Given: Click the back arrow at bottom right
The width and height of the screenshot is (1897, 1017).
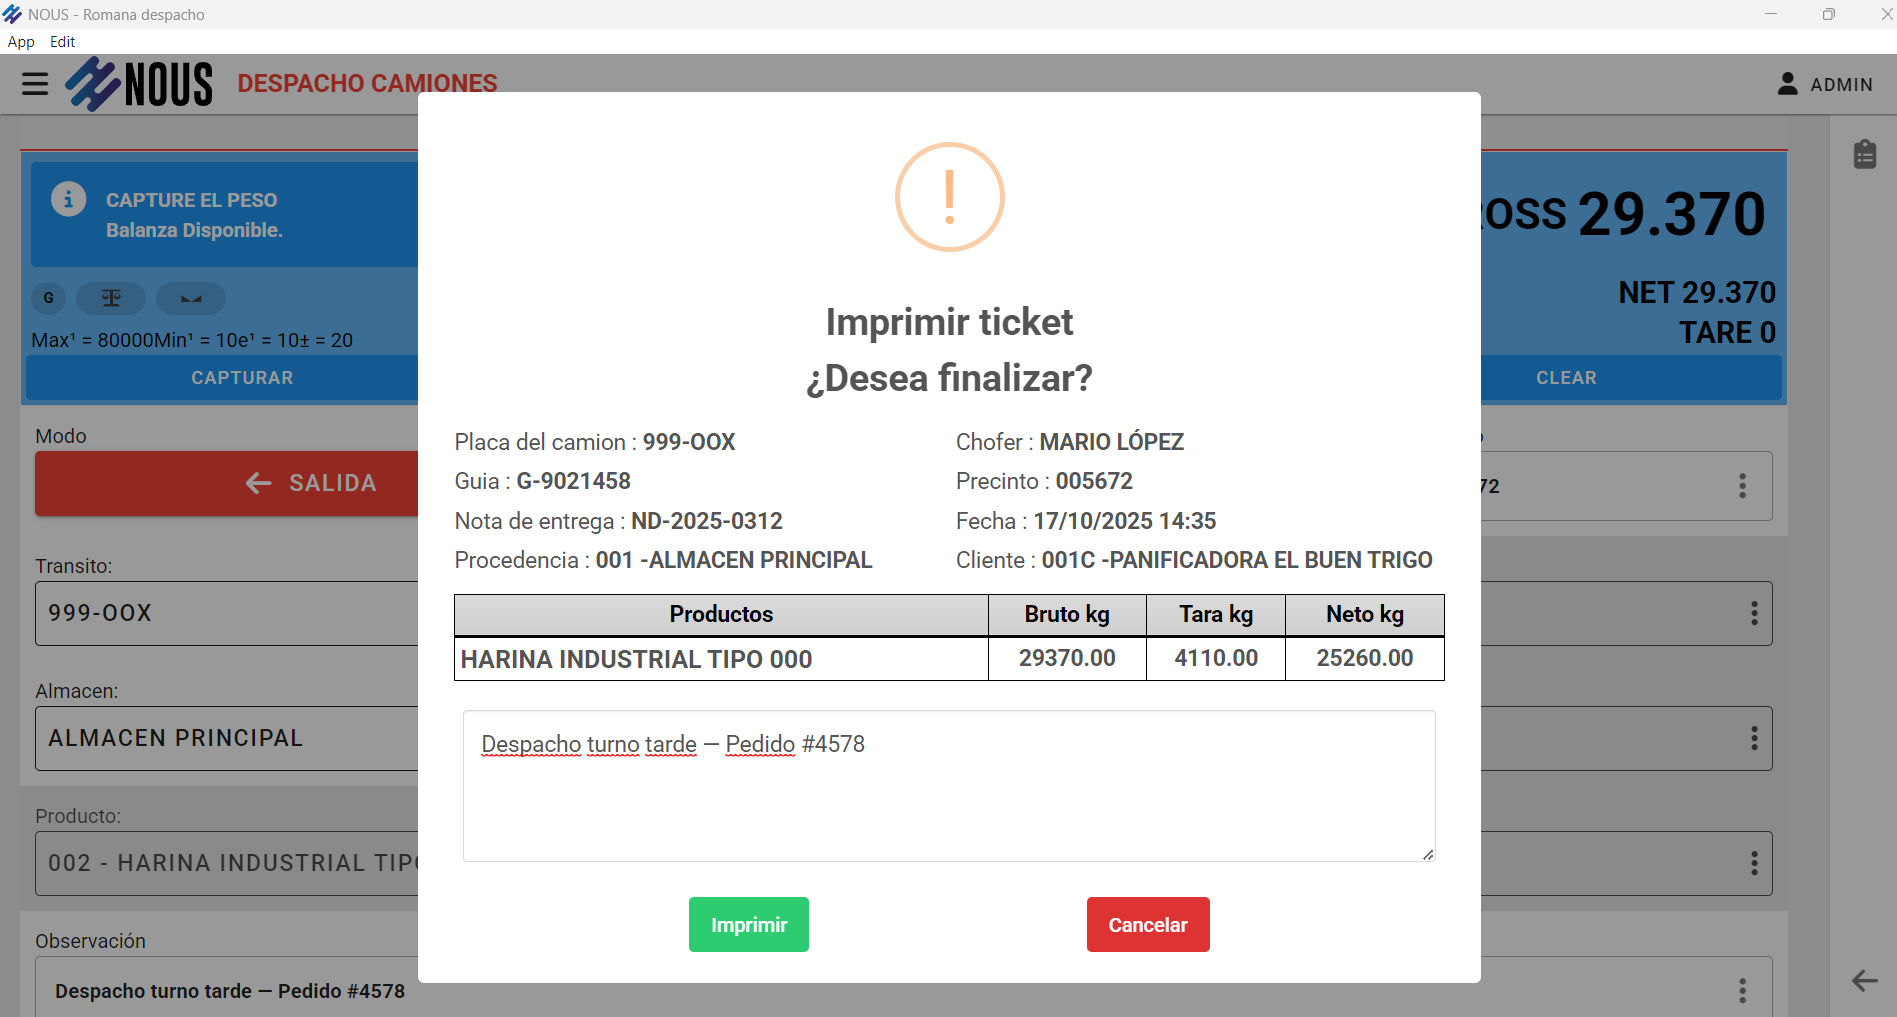Looking at the screenshot, I should point(1864,981).
